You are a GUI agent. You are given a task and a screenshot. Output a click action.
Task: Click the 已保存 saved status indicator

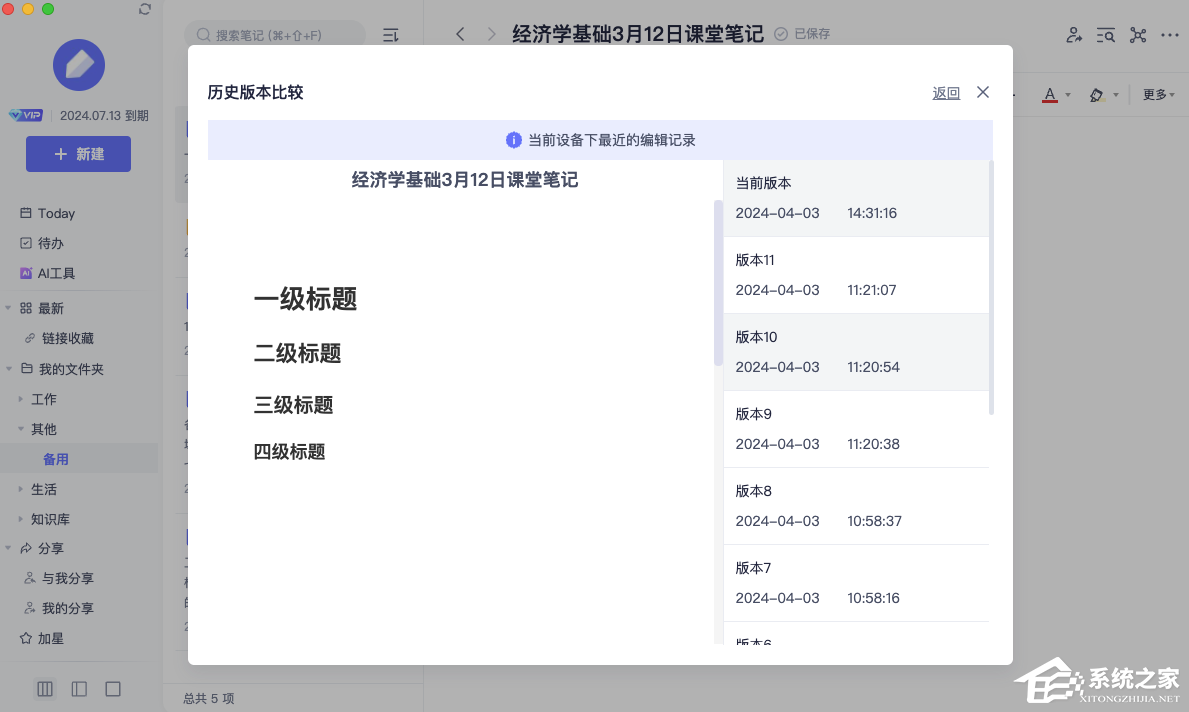[x=802, y=34]
